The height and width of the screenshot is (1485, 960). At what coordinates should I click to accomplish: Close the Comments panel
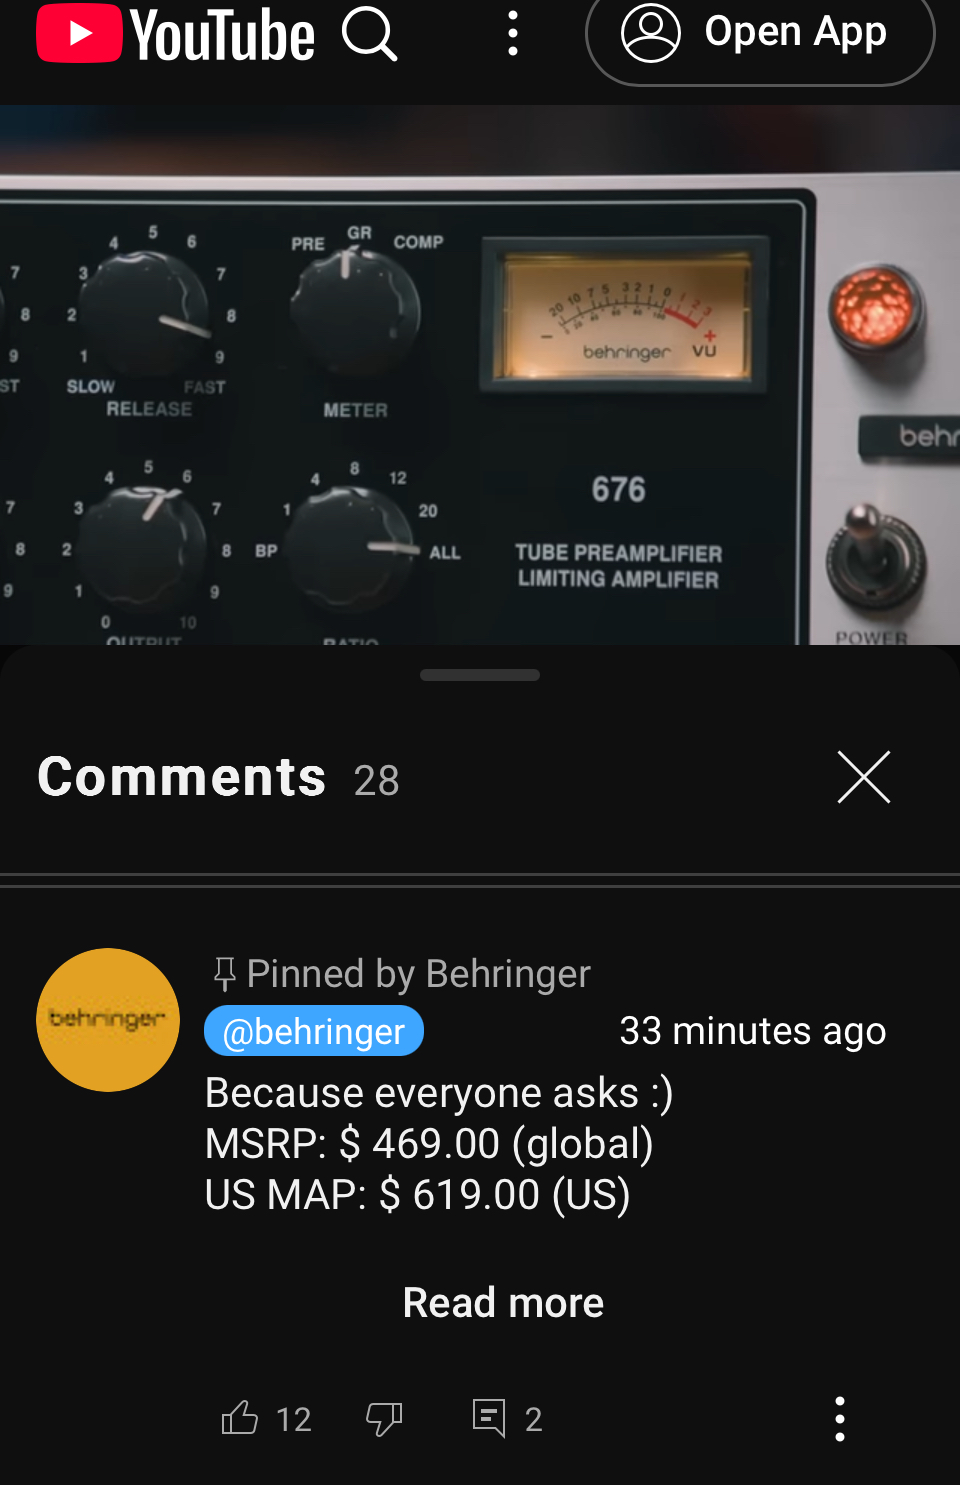point(864,777)
